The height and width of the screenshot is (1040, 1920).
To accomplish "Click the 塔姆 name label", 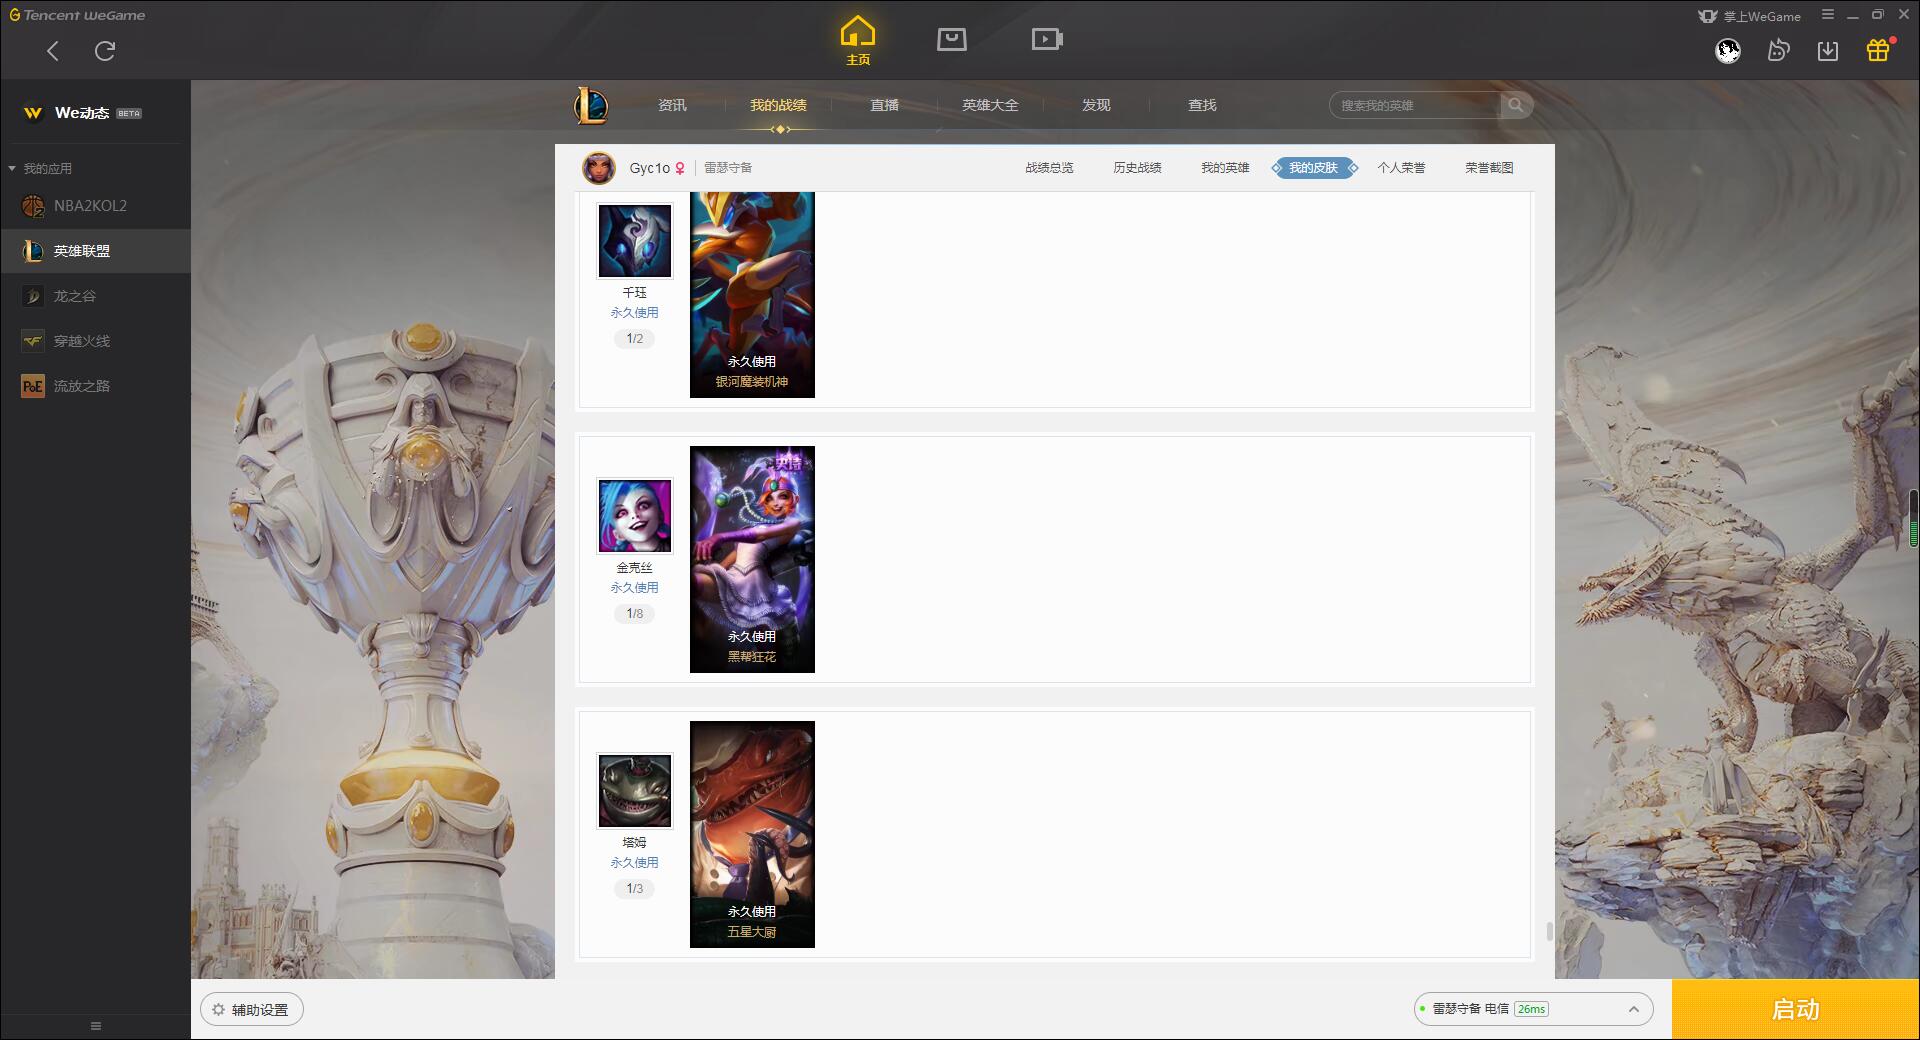I will click(635, 843).
